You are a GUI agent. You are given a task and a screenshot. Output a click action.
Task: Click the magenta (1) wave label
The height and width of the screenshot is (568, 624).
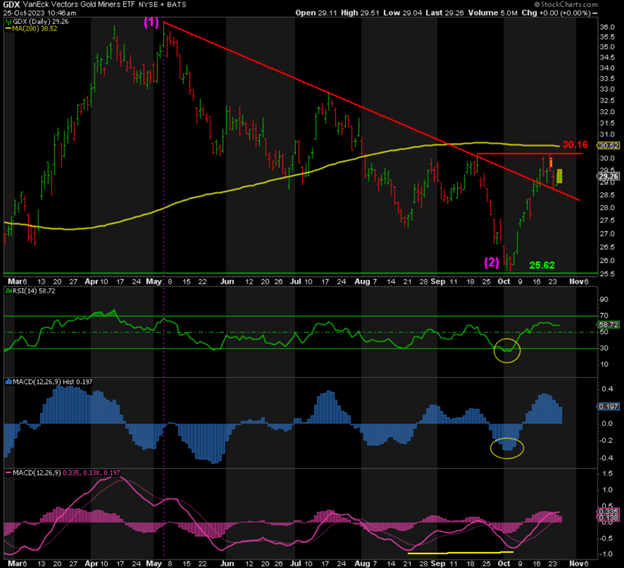(x=151, y=22)
